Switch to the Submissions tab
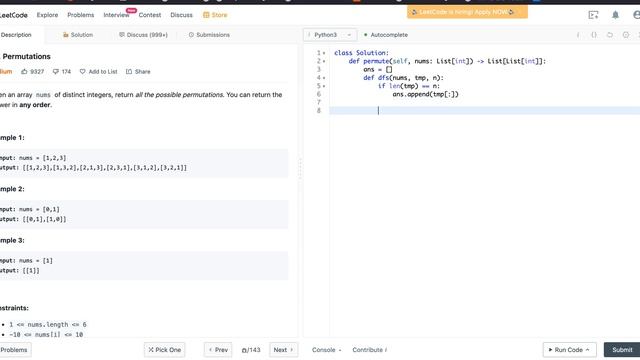The height and width of the screenshot is (360, 640). 209,35
